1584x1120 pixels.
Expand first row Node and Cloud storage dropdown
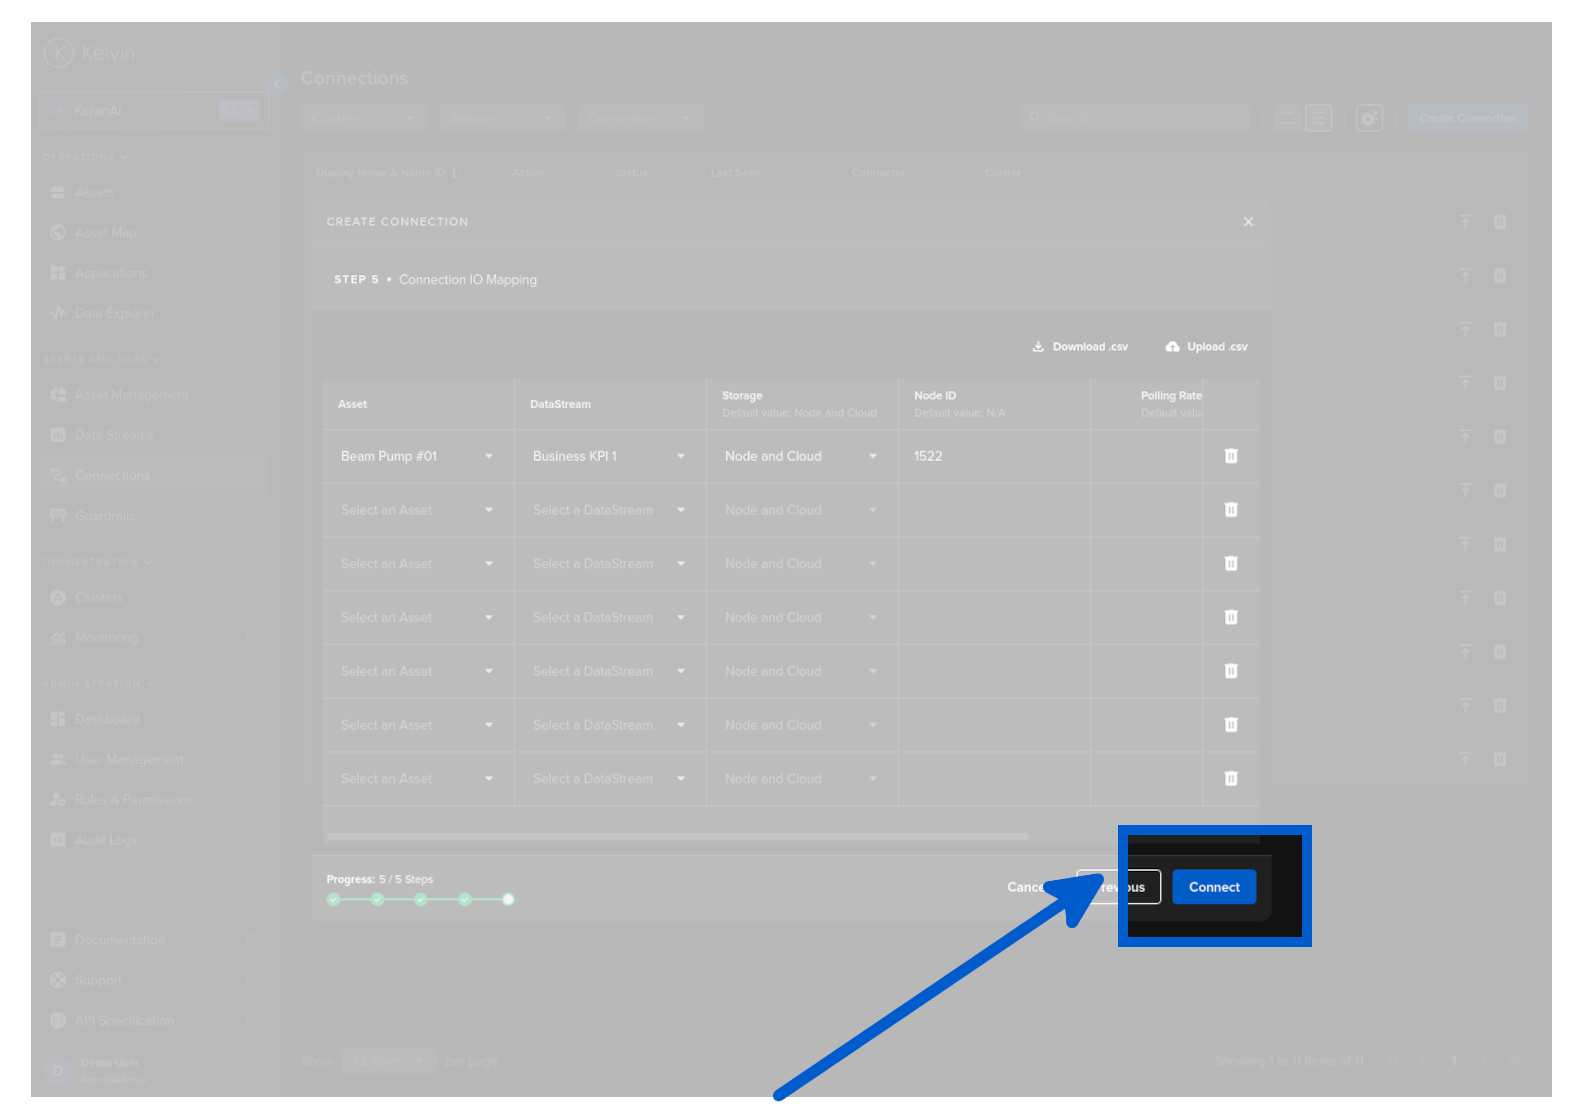[872, 457]
